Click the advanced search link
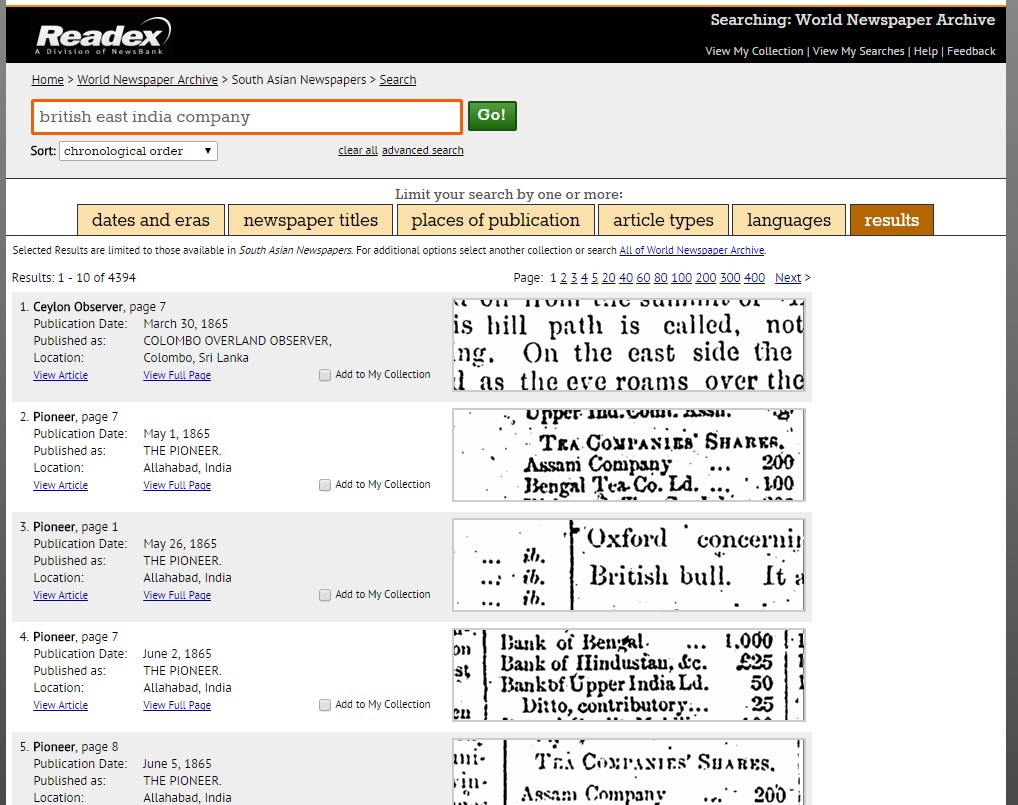 (x=422, y=150)
